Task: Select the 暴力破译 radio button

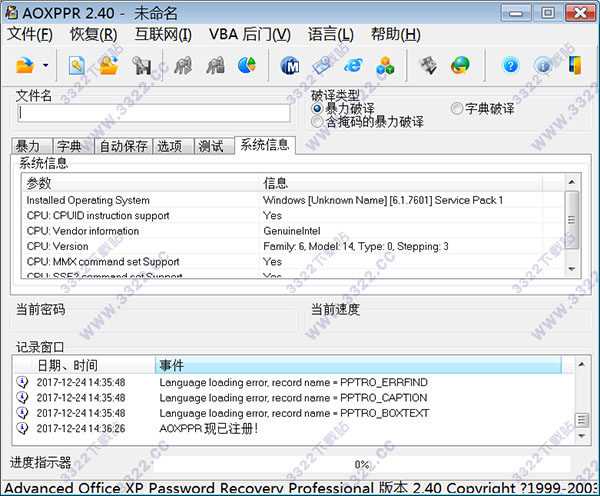Action: click(317, 109)
